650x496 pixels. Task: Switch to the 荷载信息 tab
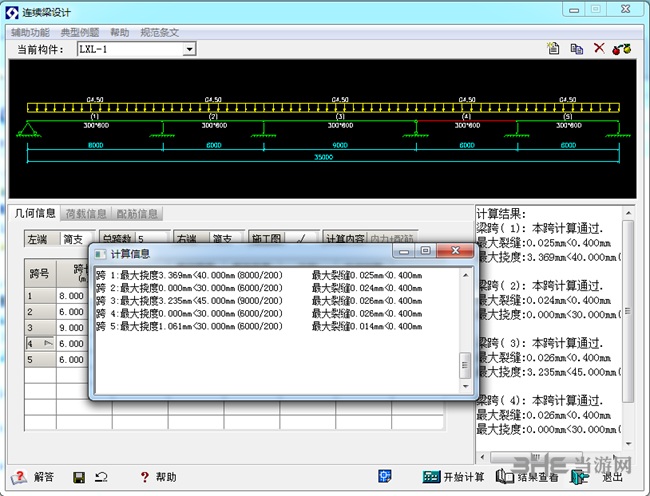click(86, 214)
